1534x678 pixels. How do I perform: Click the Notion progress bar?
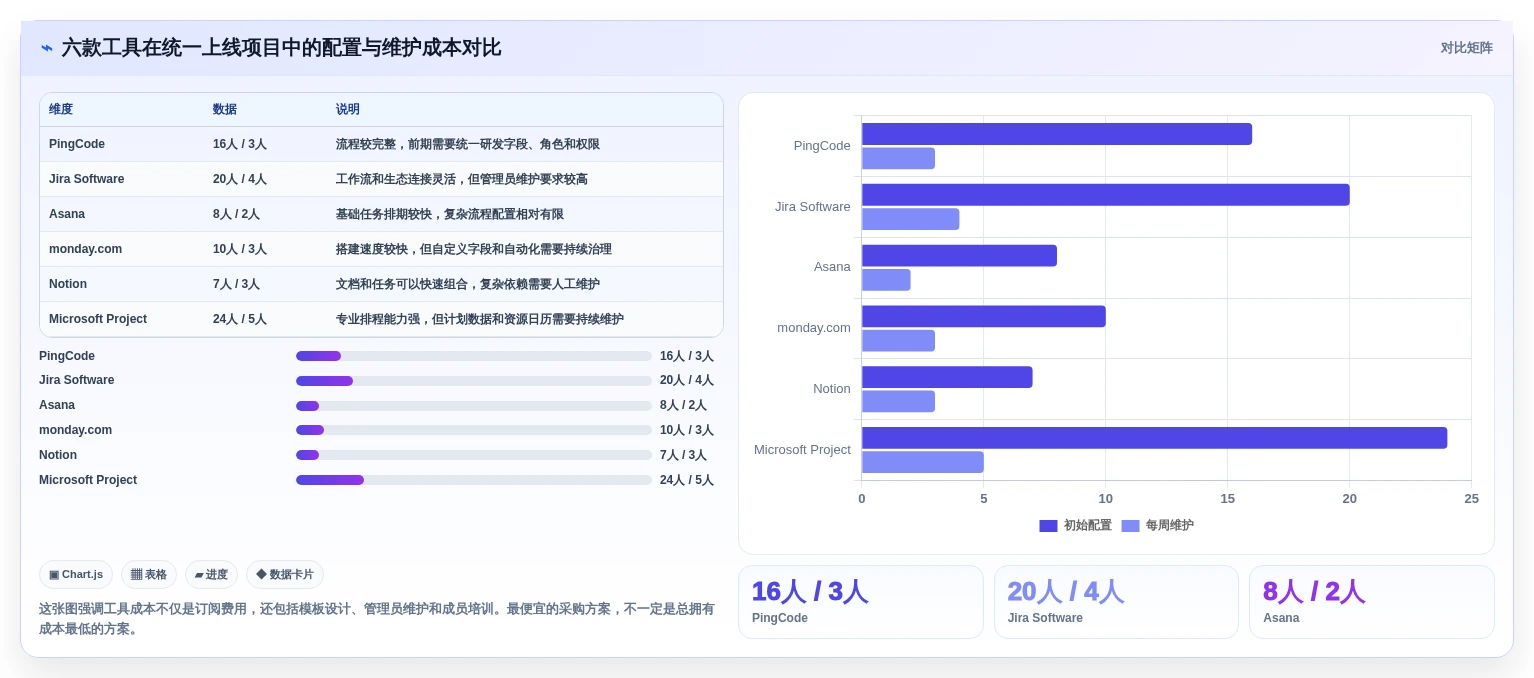[x=474, y=455]
